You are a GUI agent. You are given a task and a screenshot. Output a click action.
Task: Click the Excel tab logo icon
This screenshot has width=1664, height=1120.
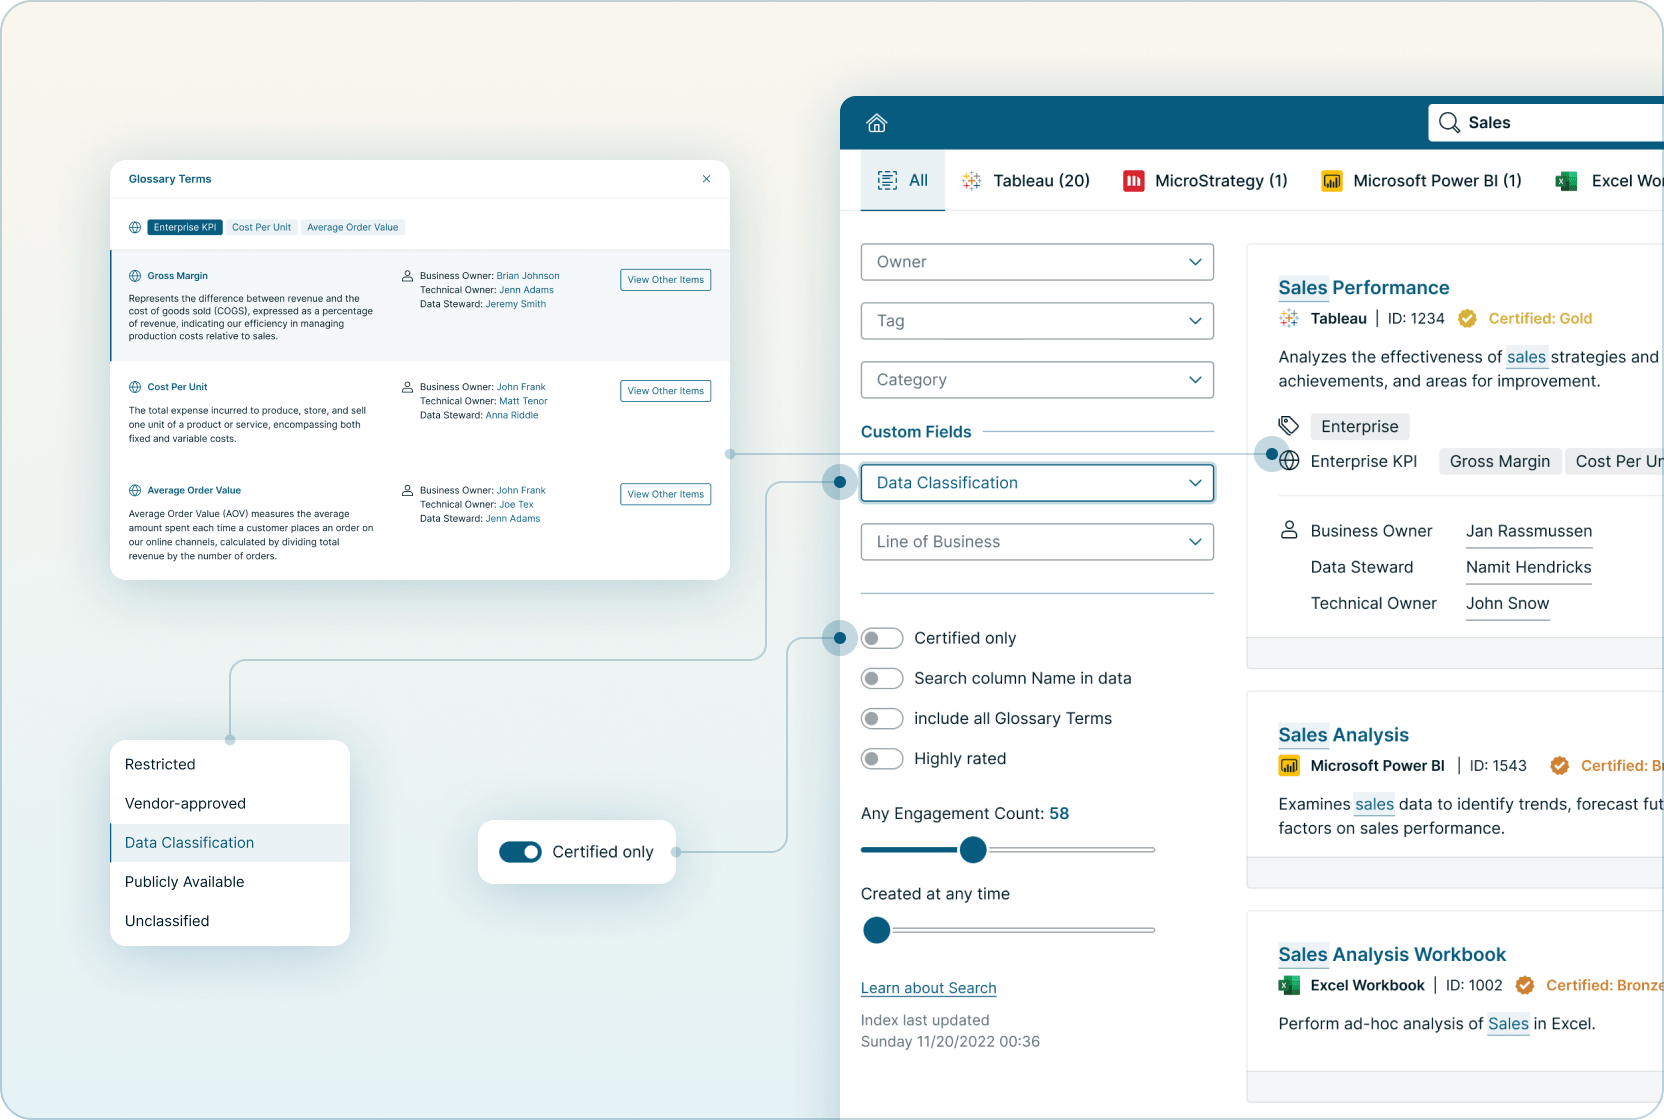click(1566, 181)
